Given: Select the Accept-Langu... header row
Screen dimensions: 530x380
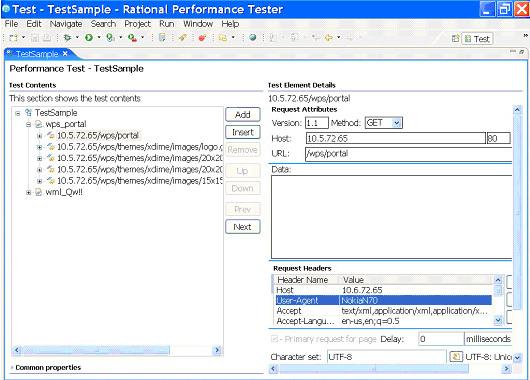Looking at the screenshot, I should tap(384, 321).
